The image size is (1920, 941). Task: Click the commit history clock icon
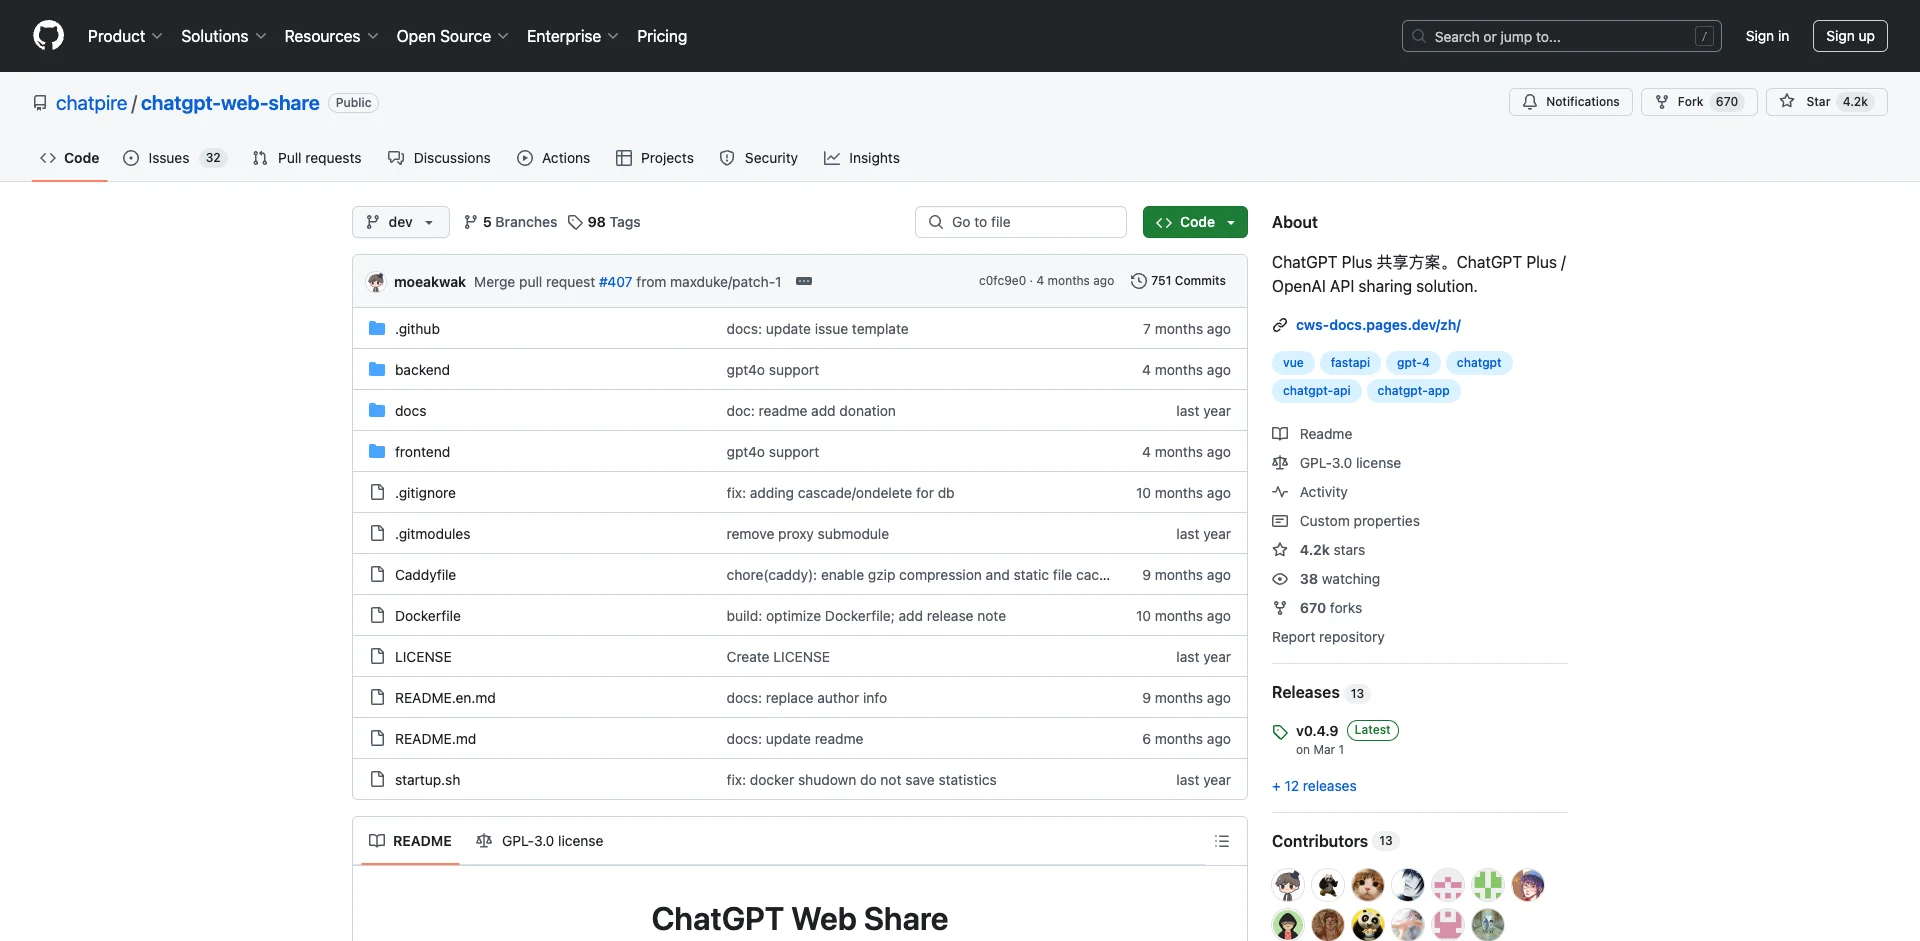coord(1138,281)
